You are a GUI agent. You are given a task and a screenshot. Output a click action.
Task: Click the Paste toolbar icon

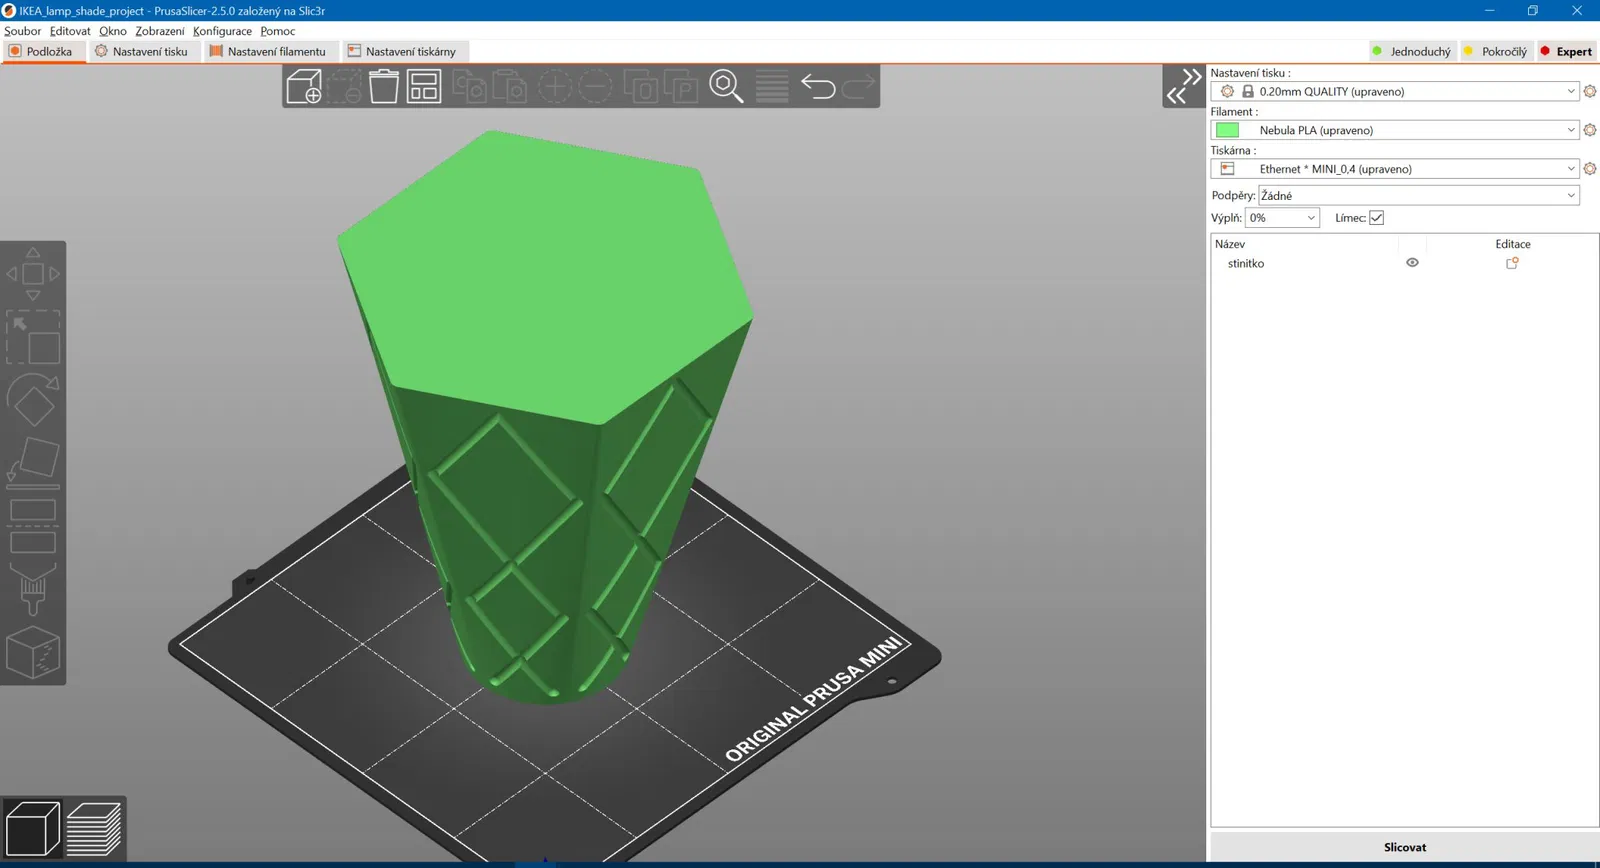[510, 87]
